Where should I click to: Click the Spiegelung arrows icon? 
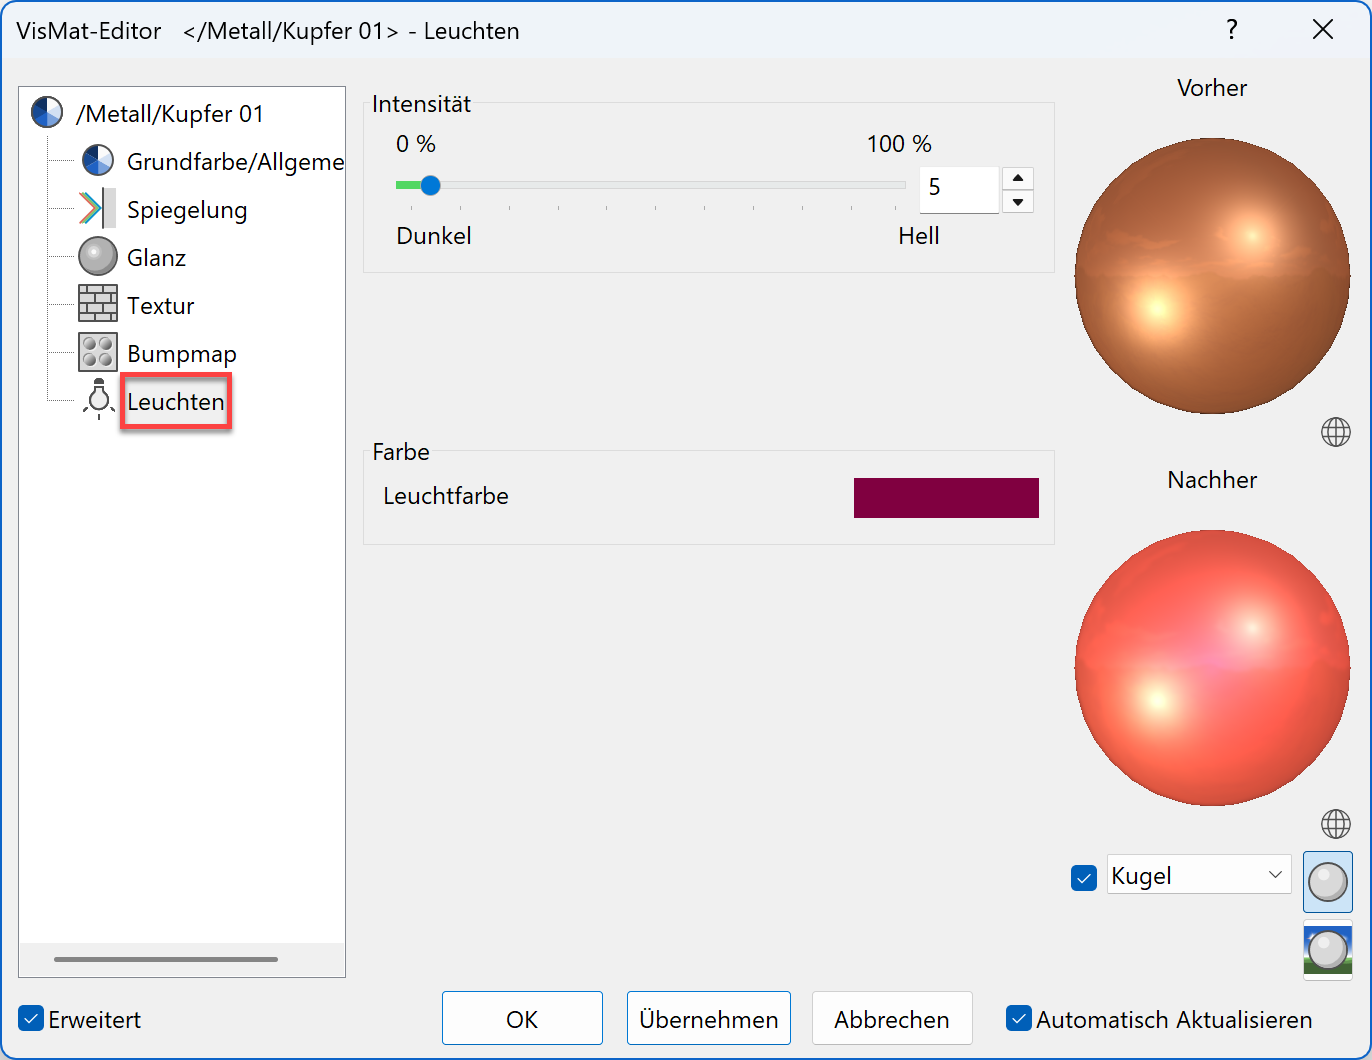tap(97, 208)
